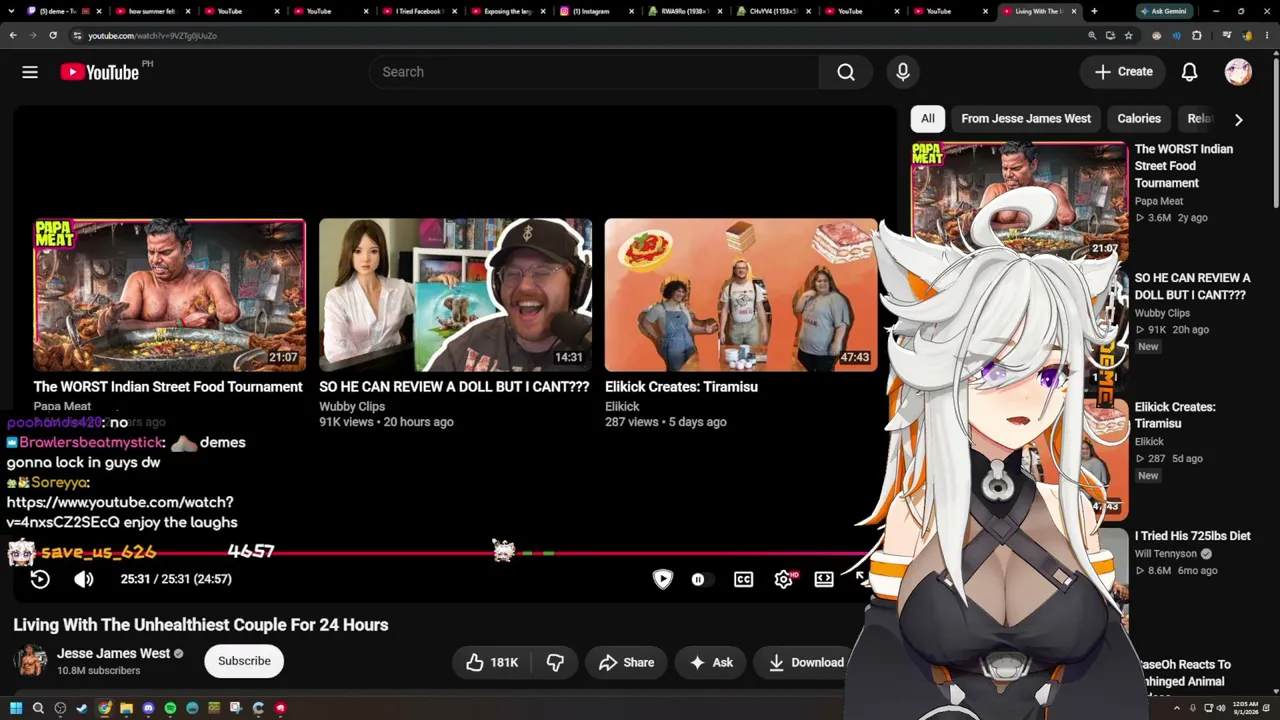Image resolution: width=1280 pixels, height=720 pixels.
Task: Click the zoom magnifier in the address bar
Action: (x=1092, y=35)
